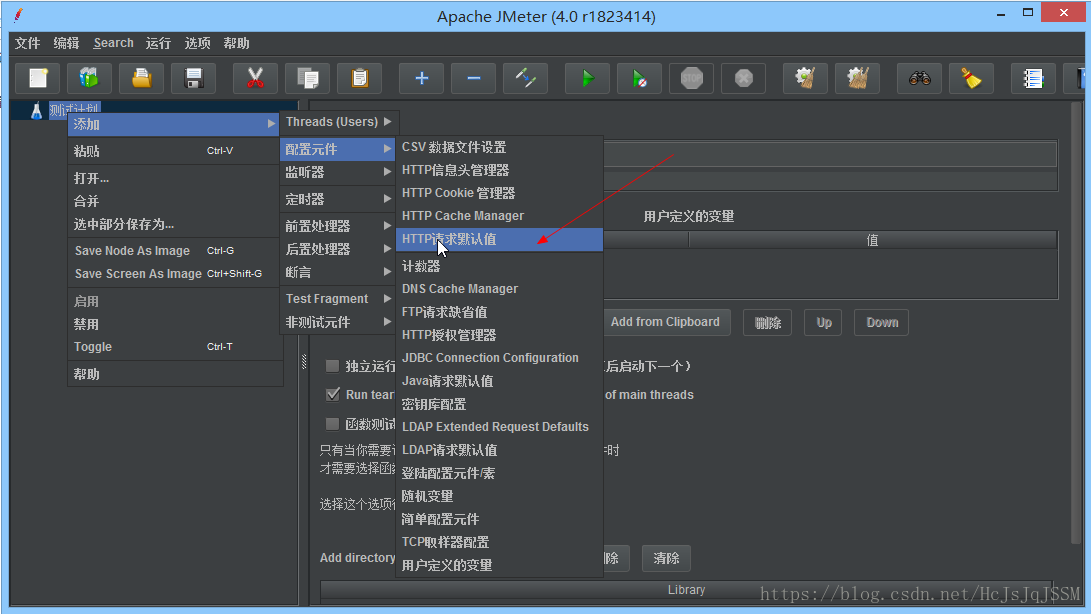
Task: Click the Down button
Action: [882, 322]
